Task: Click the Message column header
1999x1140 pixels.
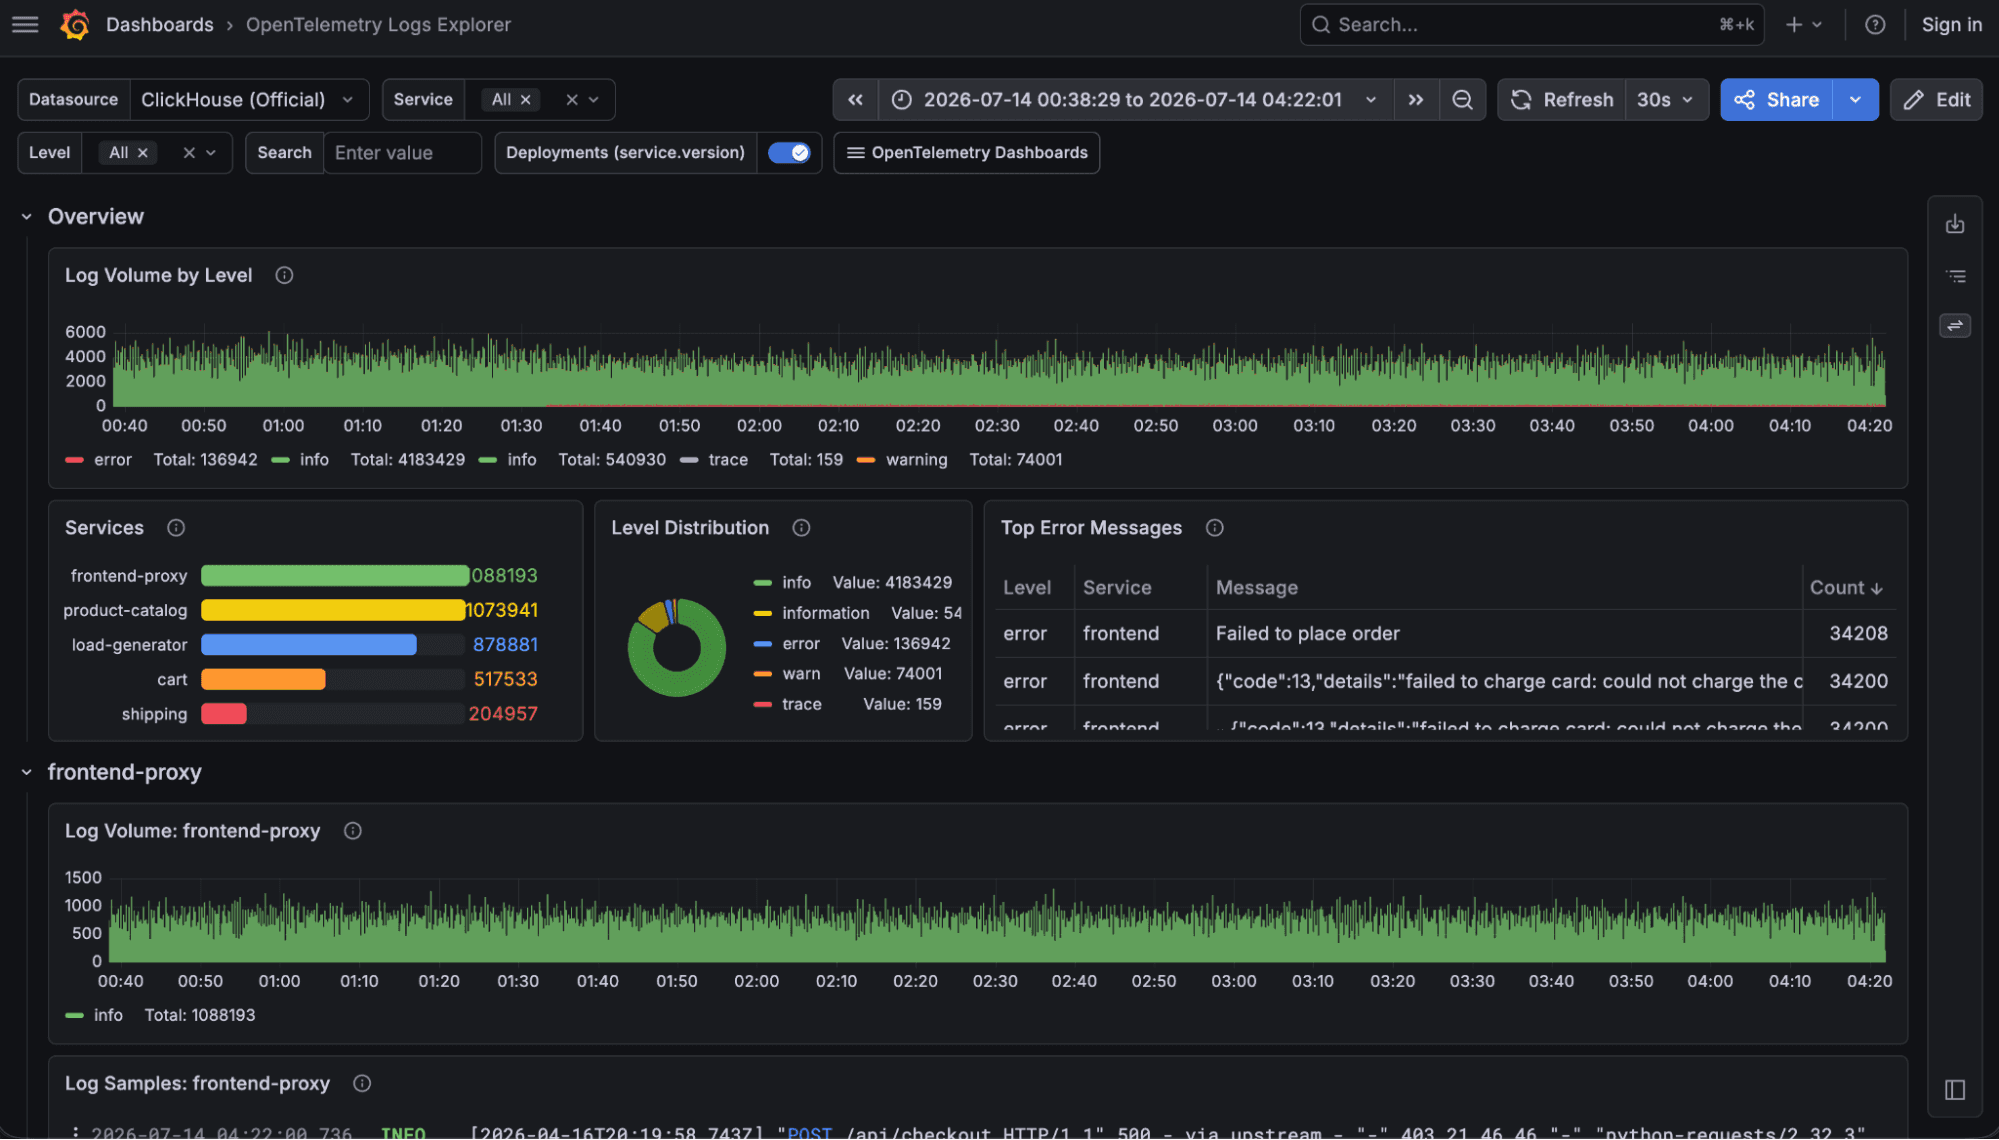Action: [x=1257, y=588]
